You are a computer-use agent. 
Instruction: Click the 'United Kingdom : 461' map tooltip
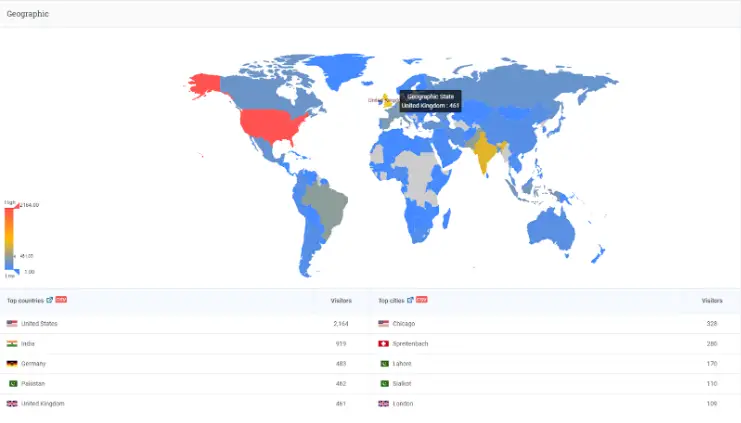coord(430,101)
